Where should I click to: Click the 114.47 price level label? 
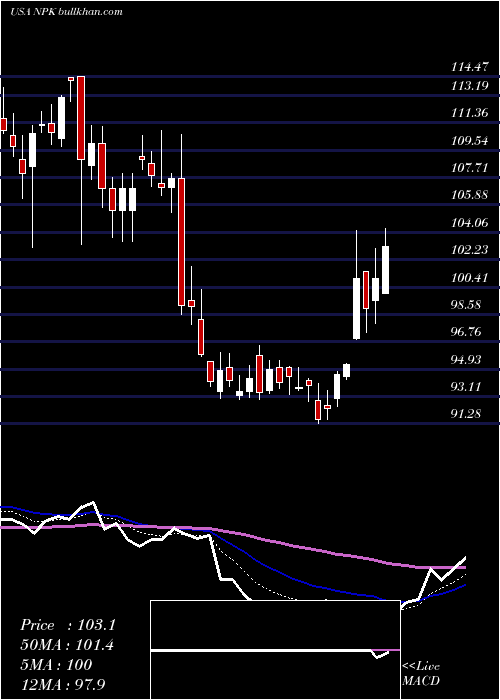(470, 67)
